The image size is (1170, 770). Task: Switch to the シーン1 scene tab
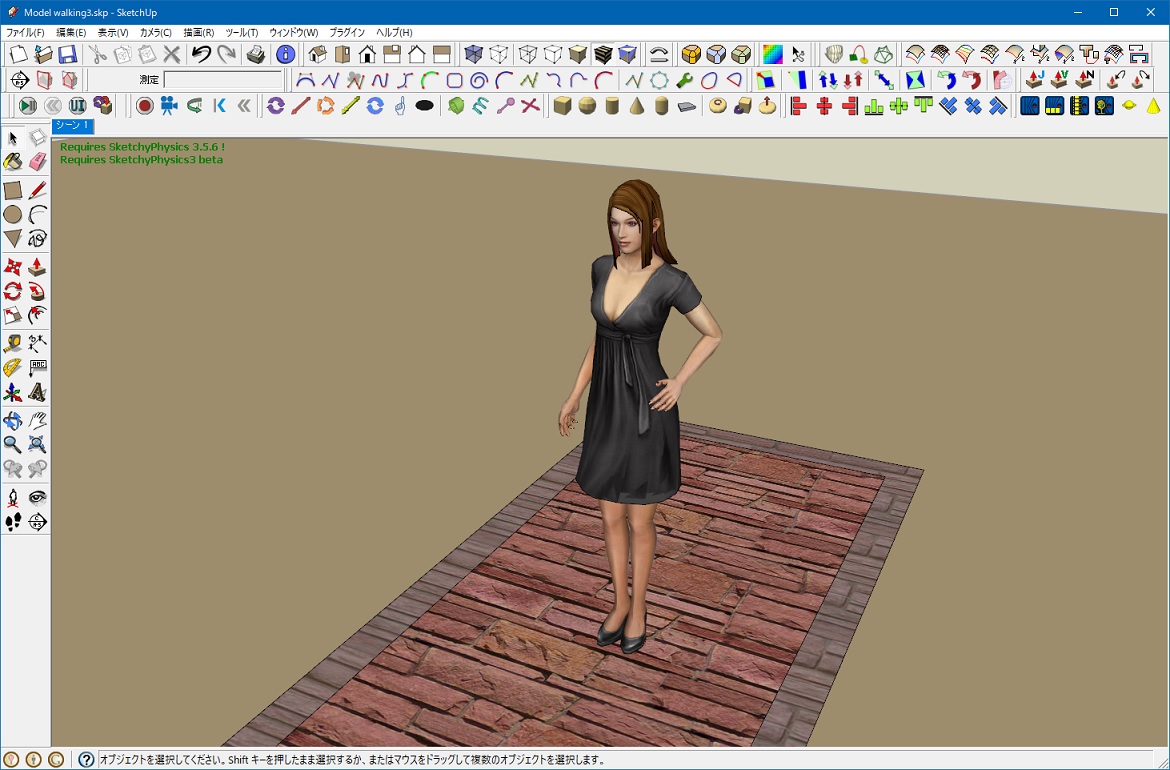[72, 125]
